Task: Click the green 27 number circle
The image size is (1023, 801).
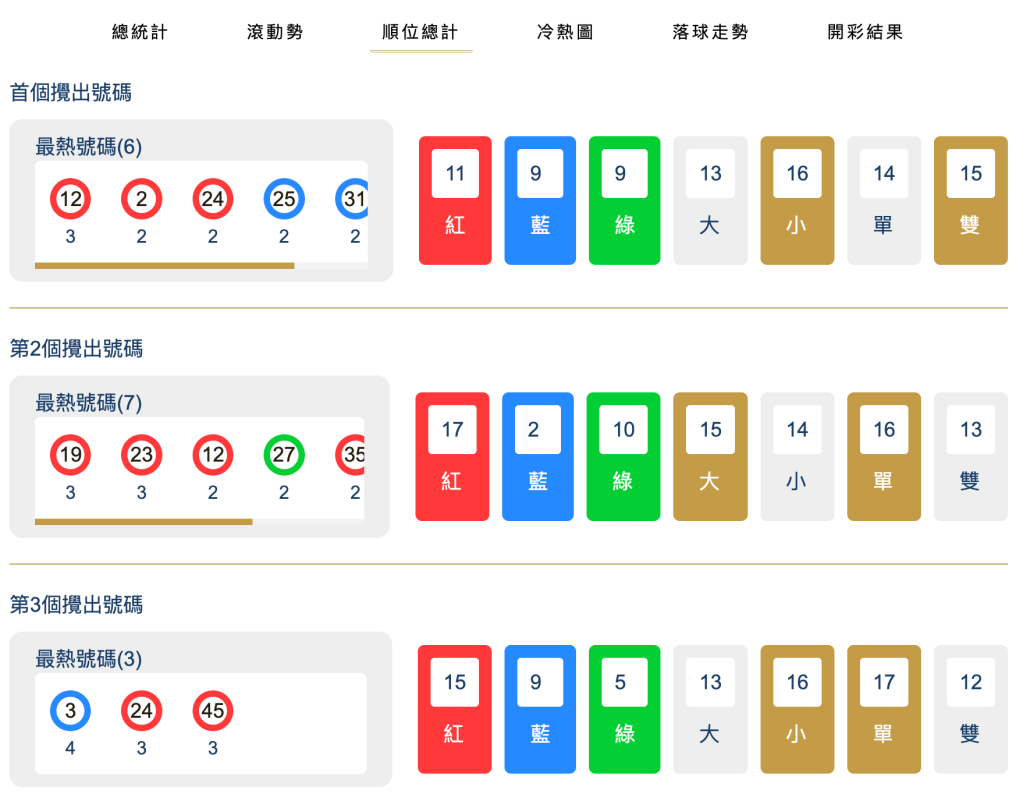Action: point(284,455)
